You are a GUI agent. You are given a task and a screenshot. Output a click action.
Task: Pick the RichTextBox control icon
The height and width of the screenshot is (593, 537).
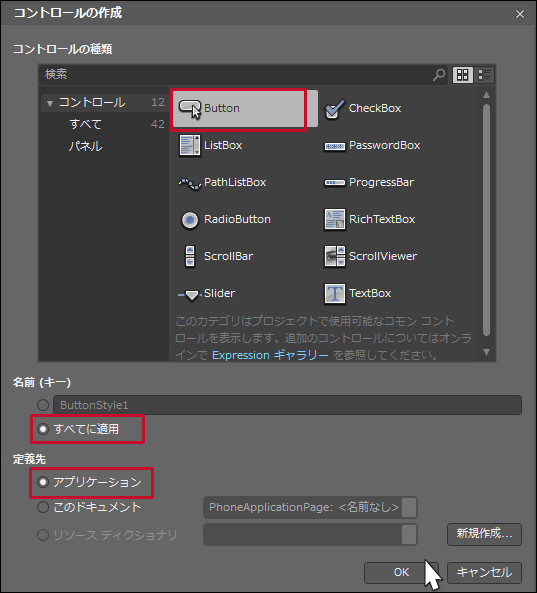point(334,219)
